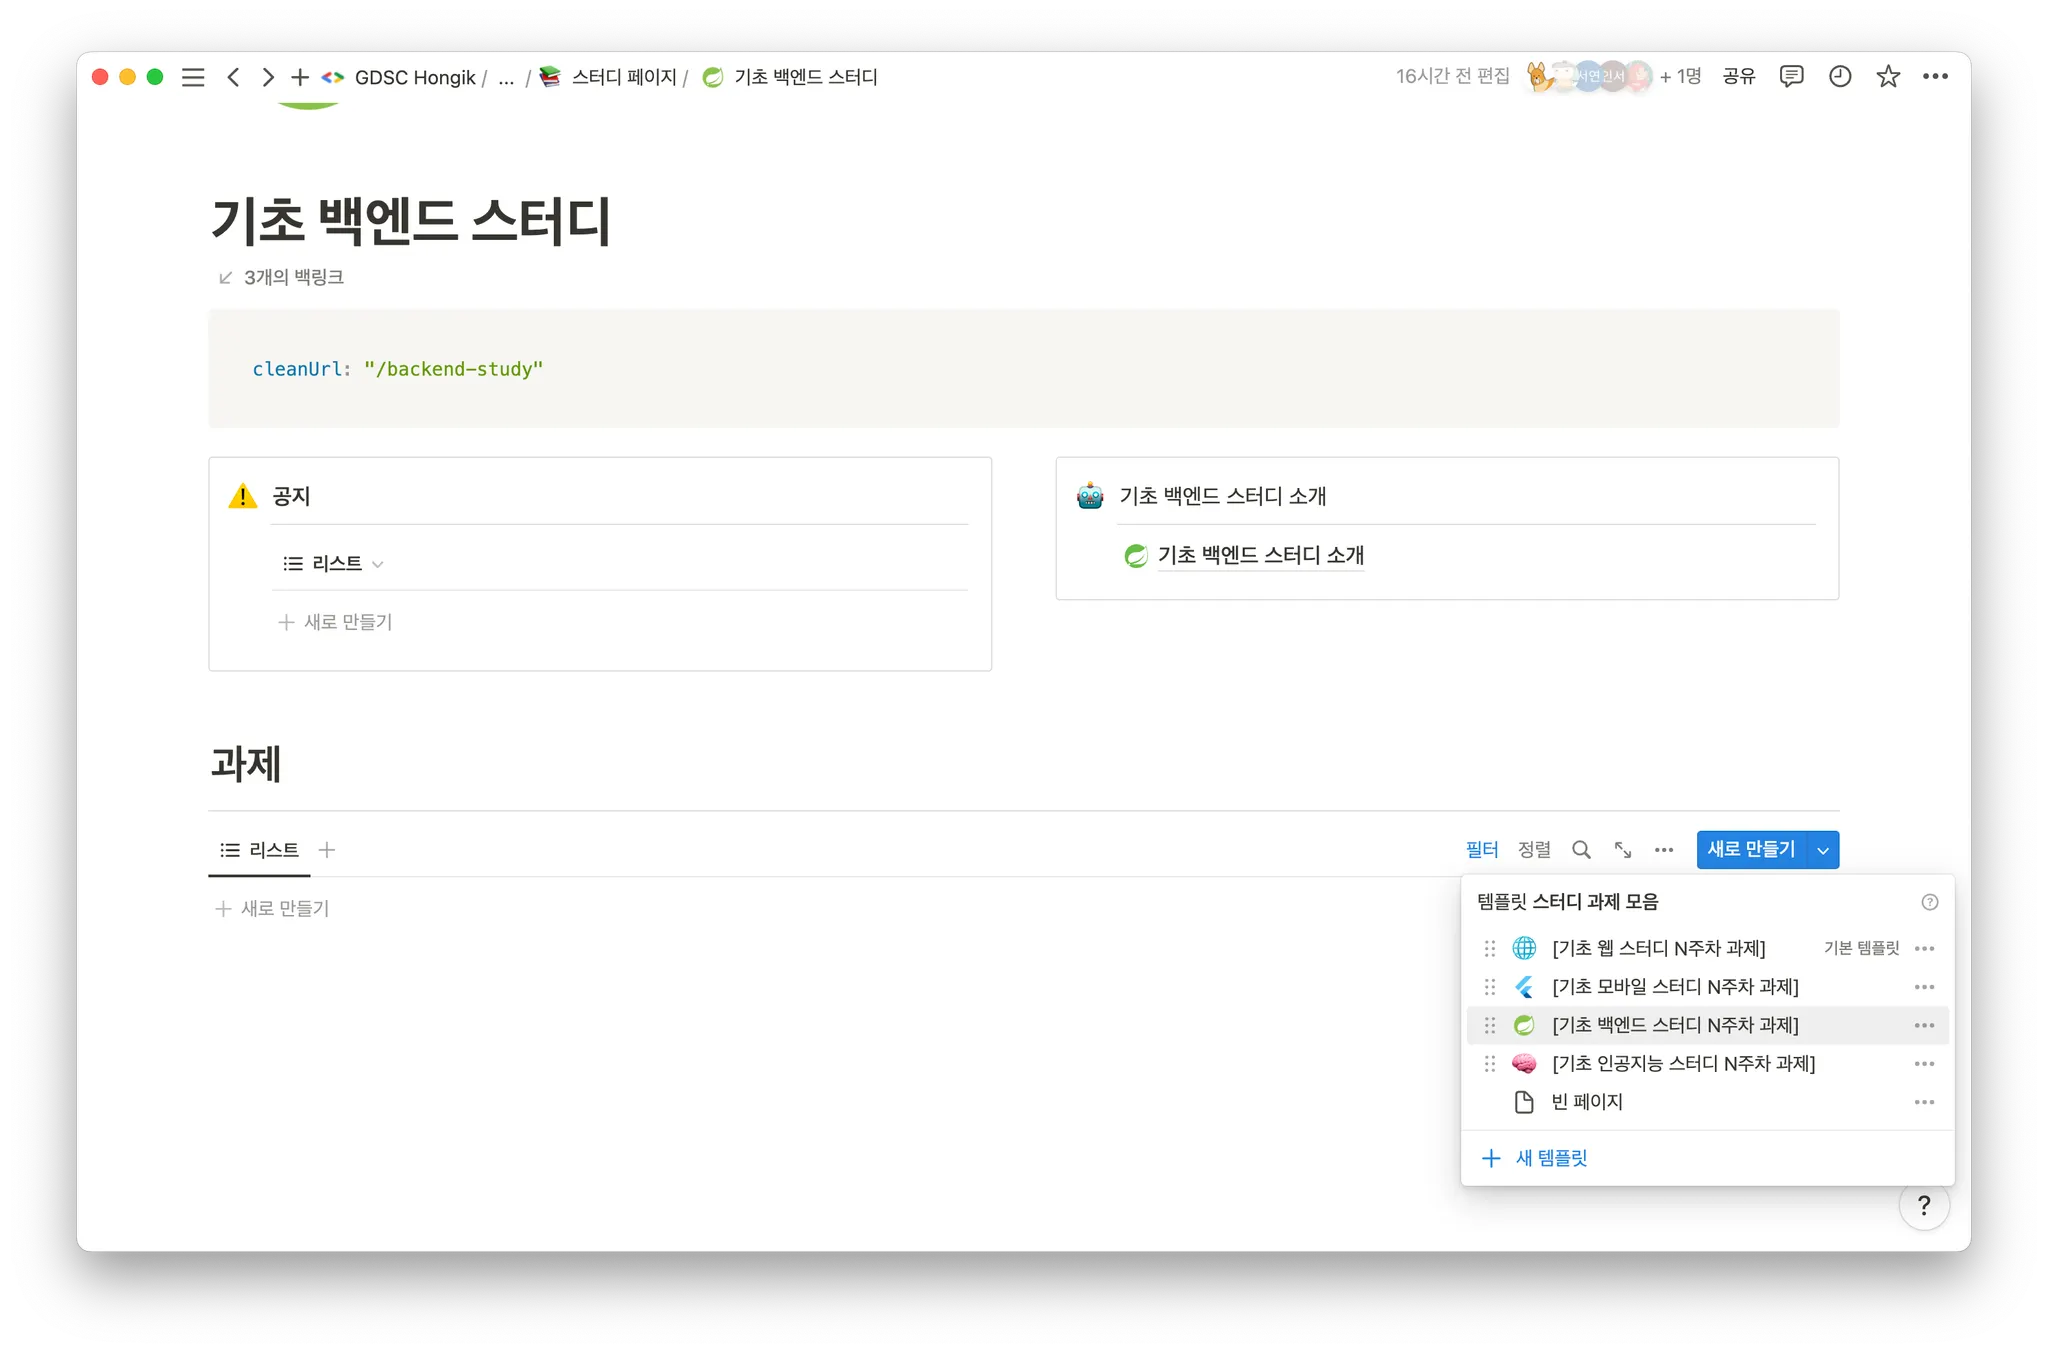Open the sidebar hamburger menu
Viewport: 2048px width, 1353px height.
tap(193, 77)
